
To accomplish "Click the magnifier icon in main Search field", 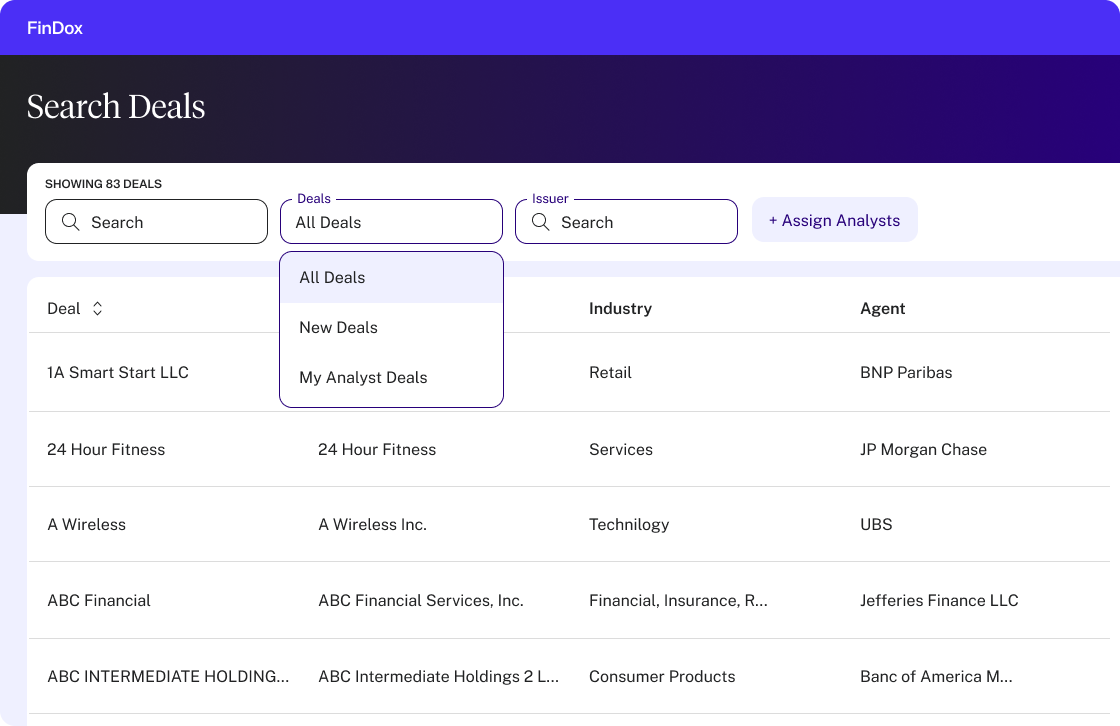I will tap(70, 222).
